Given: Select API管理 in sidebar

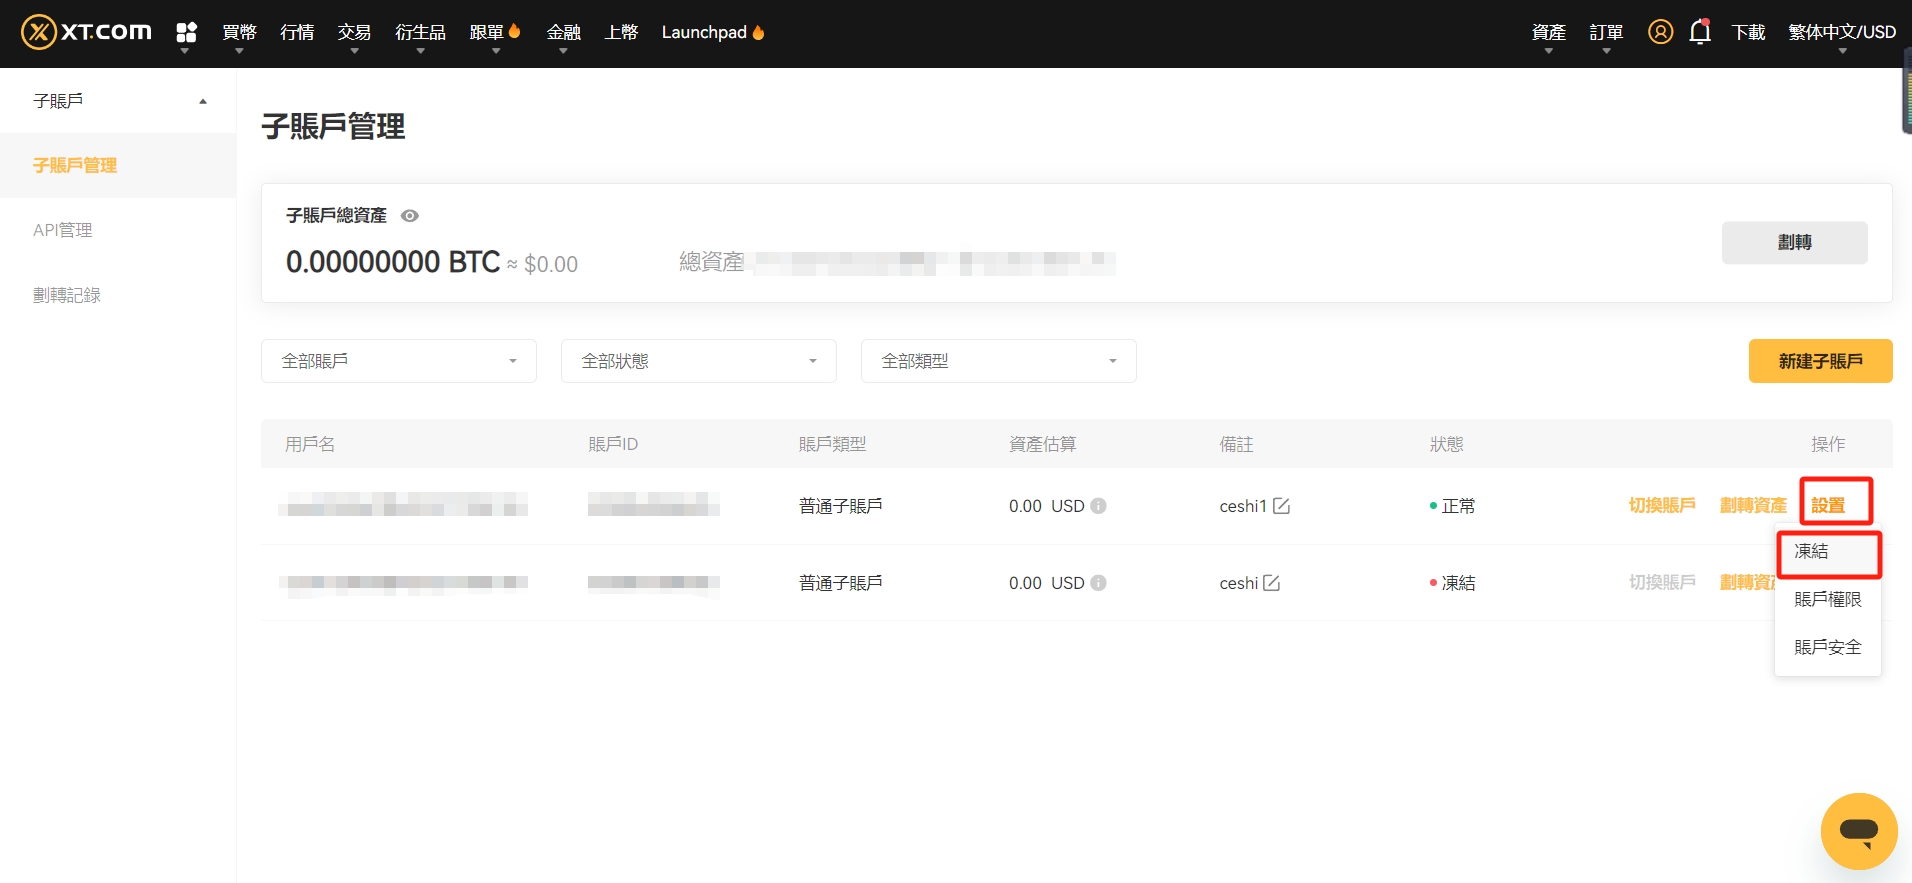Looking at the screenshot, I should [63, 230].
